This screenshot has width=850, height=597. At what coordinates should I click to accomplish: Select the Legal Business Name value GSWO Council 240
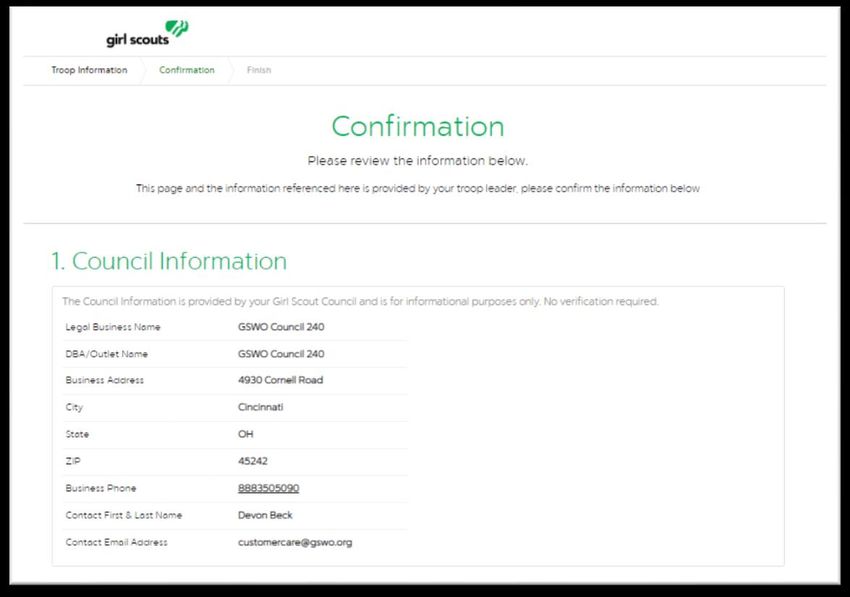point(281,327)
